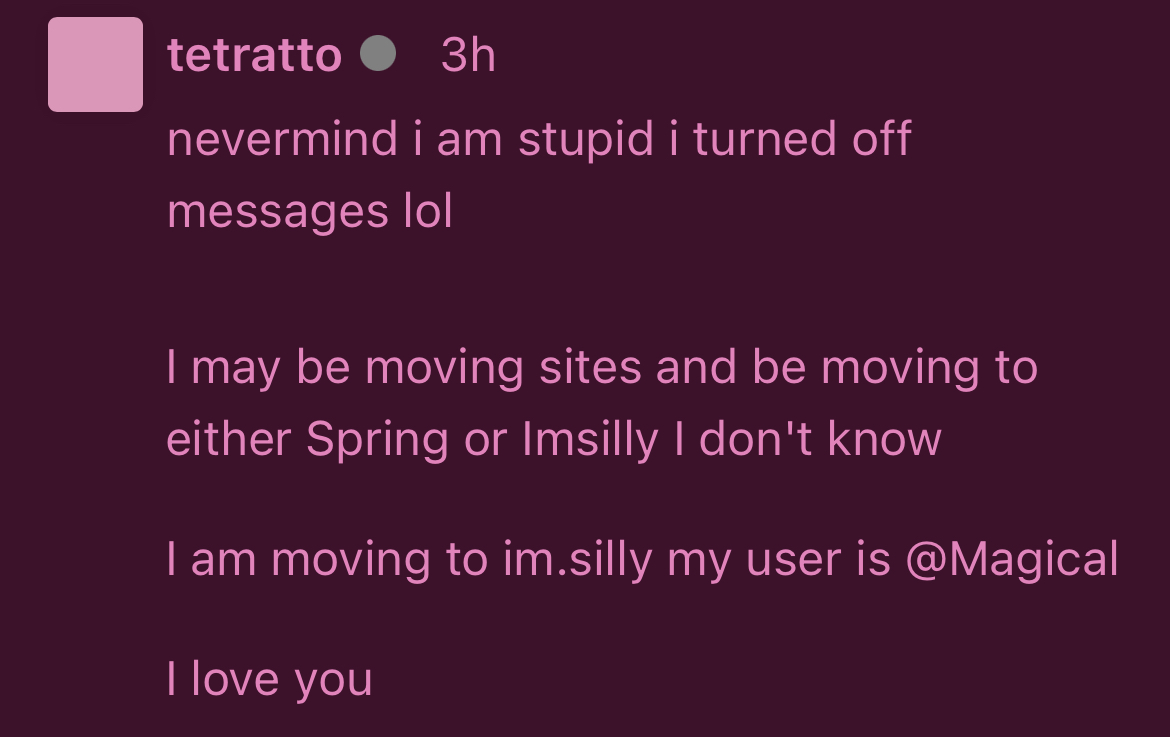The width and height of the screenshot is (1170, 737).
Task: Open the @Magical user mention
Action: point(1012,559)
